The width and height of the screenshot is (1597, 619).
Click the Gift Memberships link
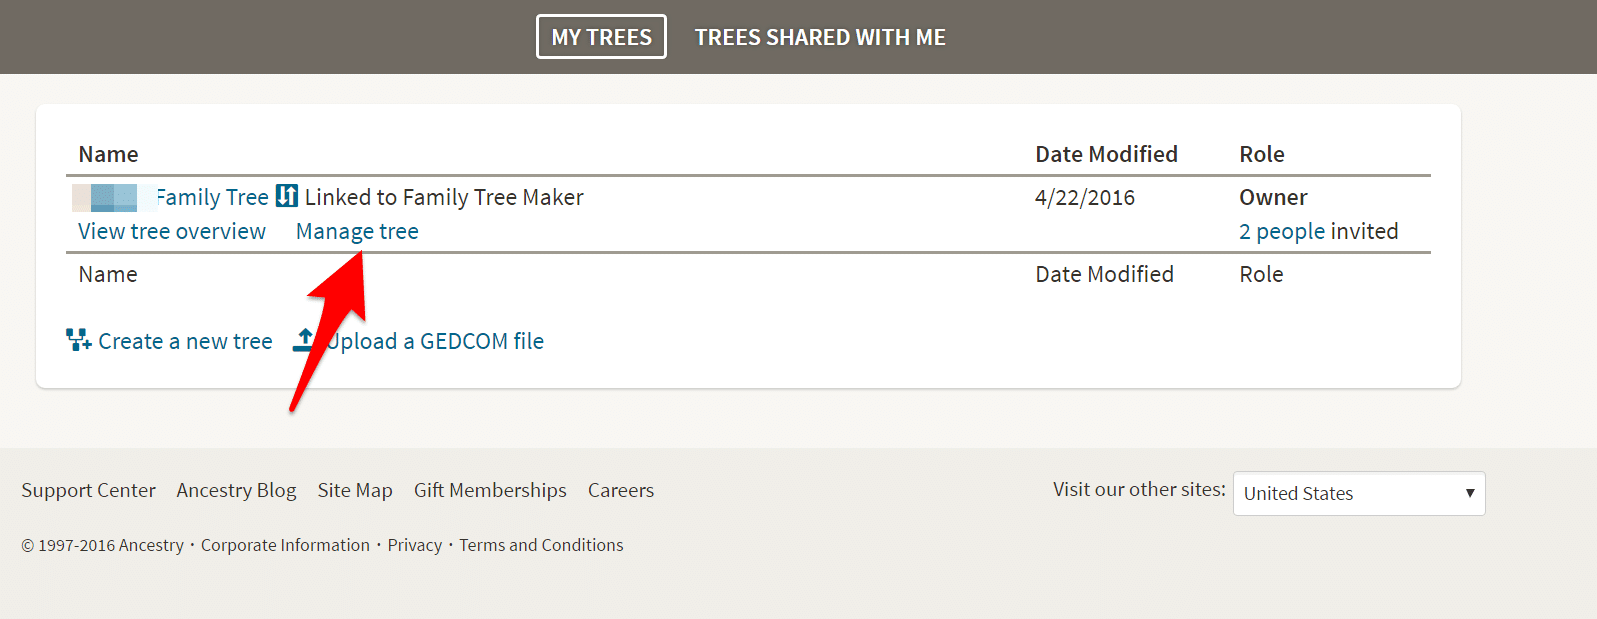tap(490, 490)
